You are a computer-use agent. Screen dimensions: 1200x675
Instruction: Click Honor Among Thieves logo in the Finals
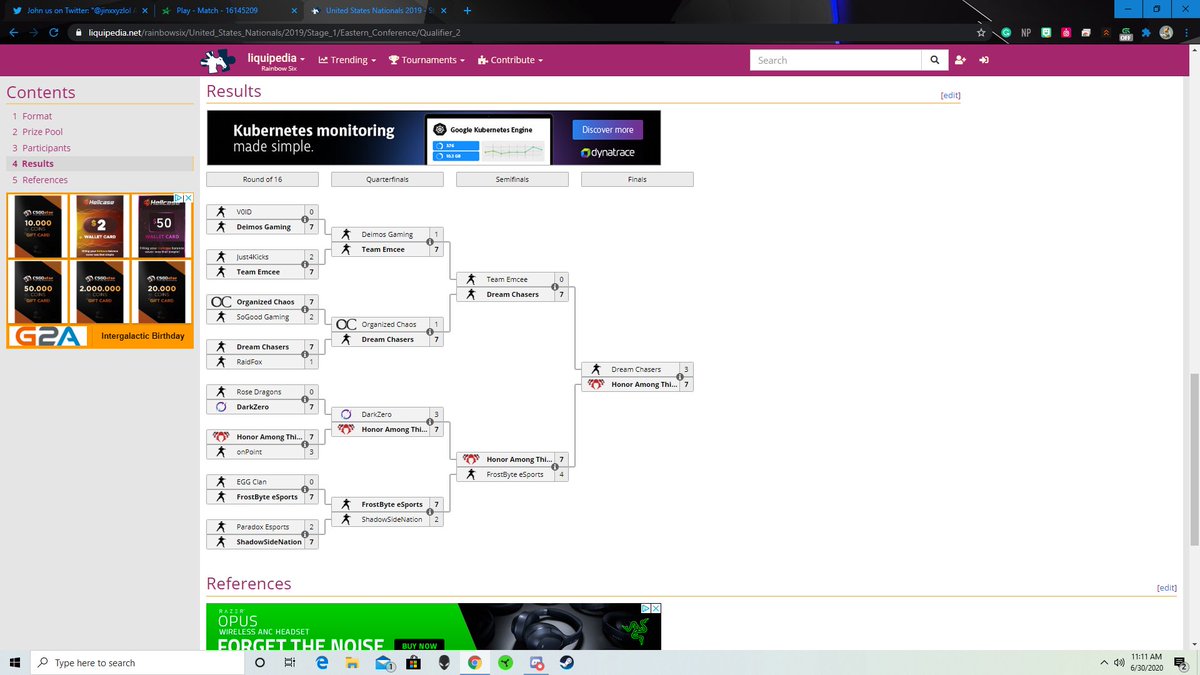596,384
